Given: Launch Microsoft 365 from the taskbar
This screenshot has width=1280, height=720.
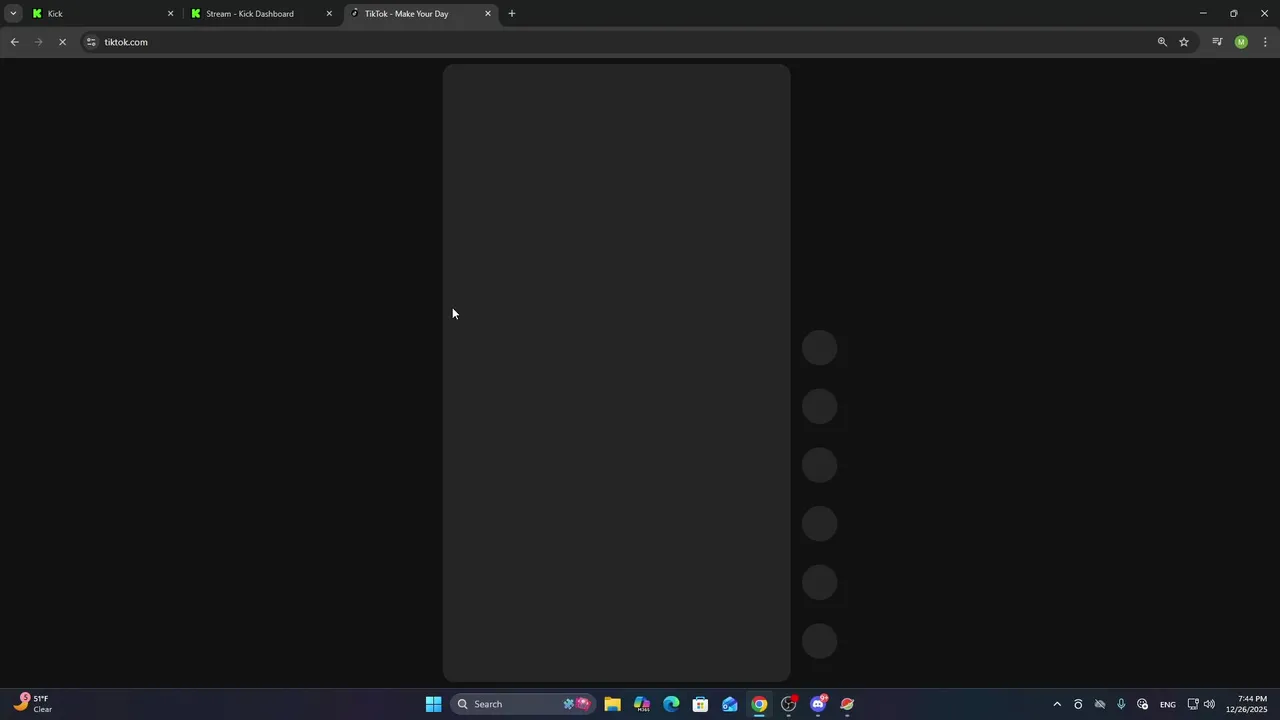Looking at the screenshot, I should [x=642, y=704].
